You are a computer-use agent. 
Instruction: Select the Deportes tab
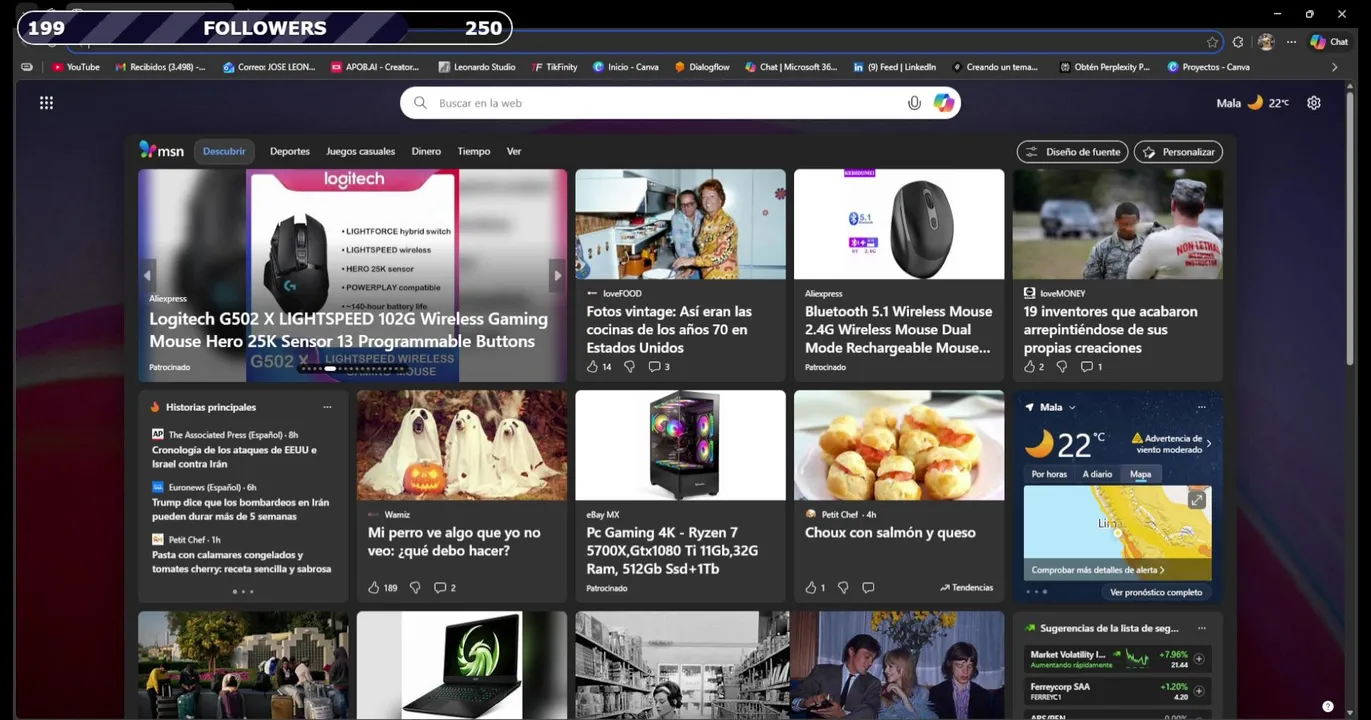click(x=290, y=151)
